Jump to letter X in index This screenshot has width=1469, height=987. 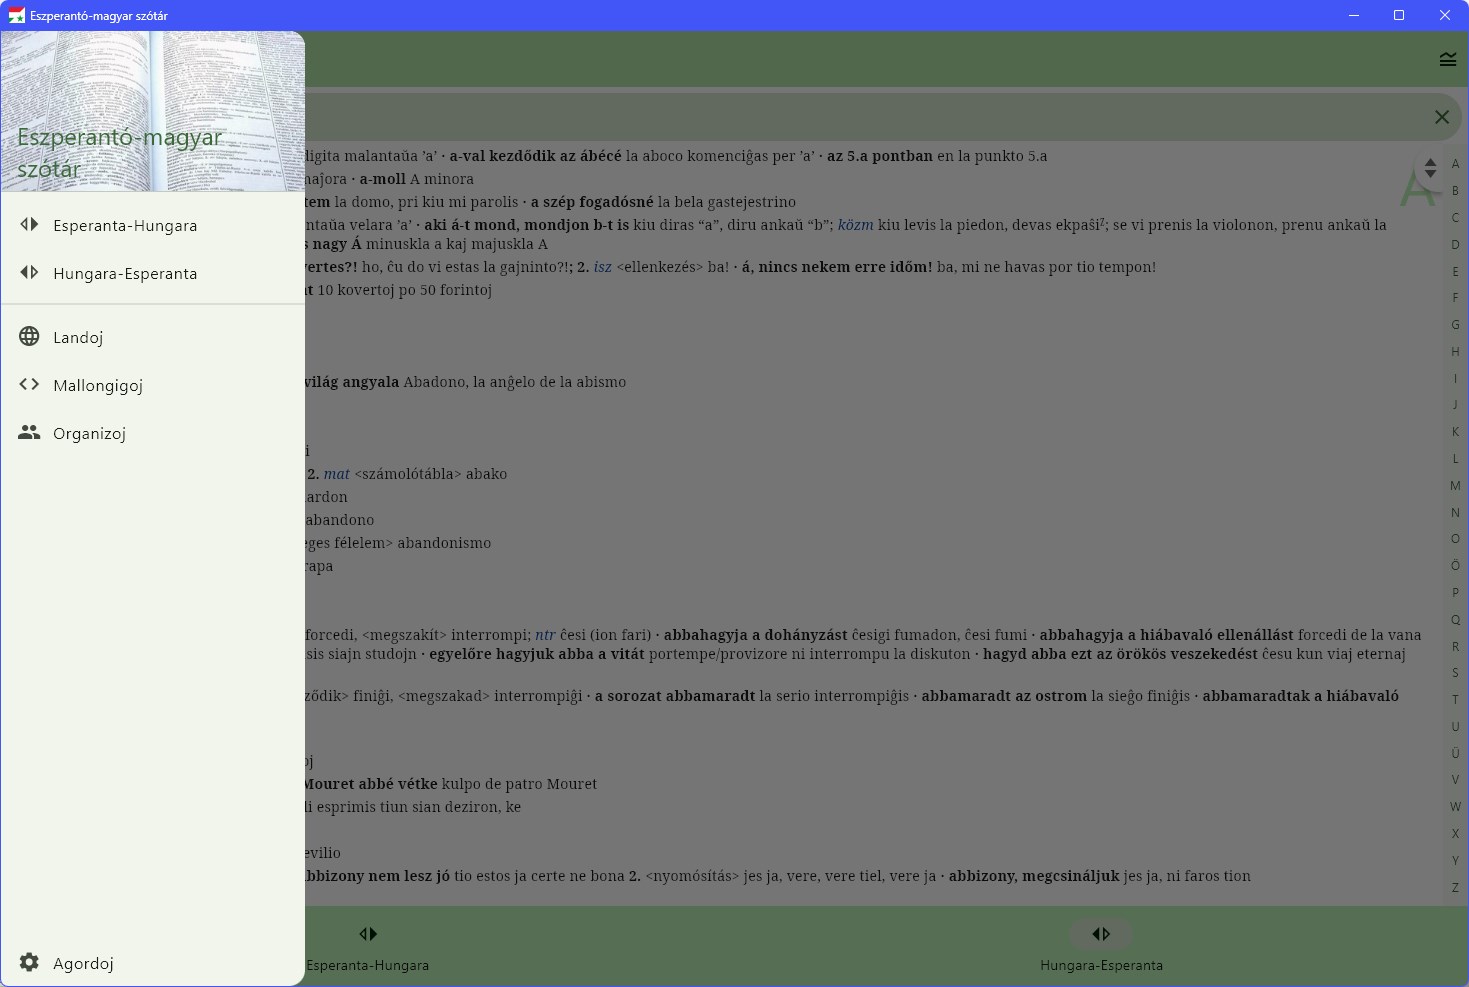1455,834
